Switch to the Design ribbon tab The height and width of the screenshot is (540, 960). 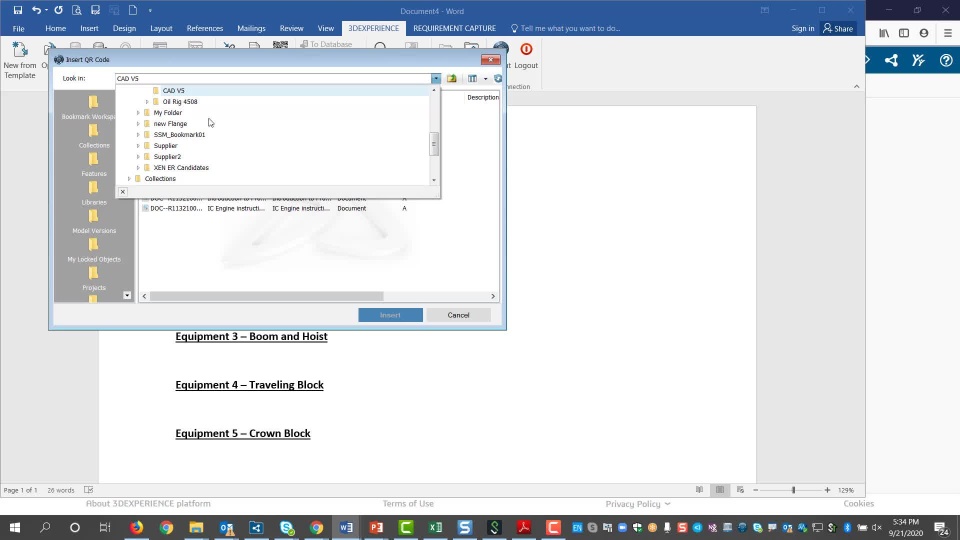pyautogui.click(x=124, y=28)
